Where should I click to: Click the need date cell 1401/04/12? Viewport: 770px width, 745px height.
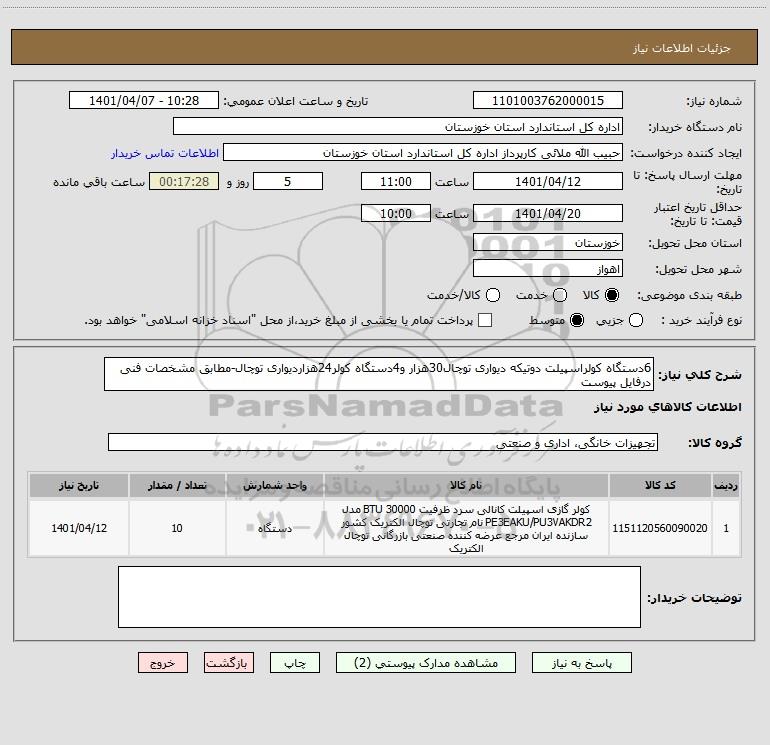pos(79,528)
